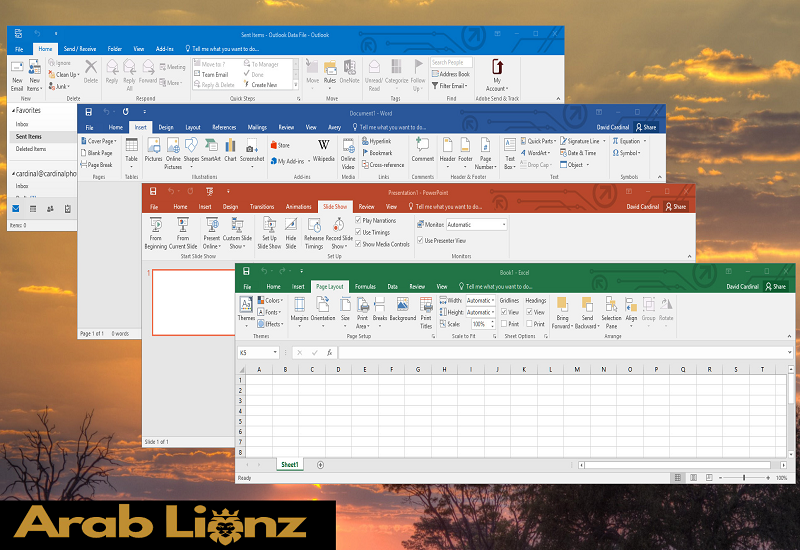Click OneNote icon in Outlook ribbon

349,72
